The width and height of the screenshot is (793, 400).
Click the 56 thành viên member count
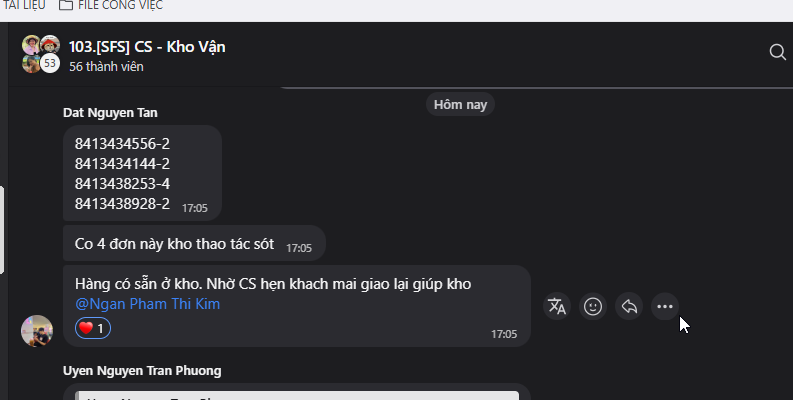tap(106, 67)
